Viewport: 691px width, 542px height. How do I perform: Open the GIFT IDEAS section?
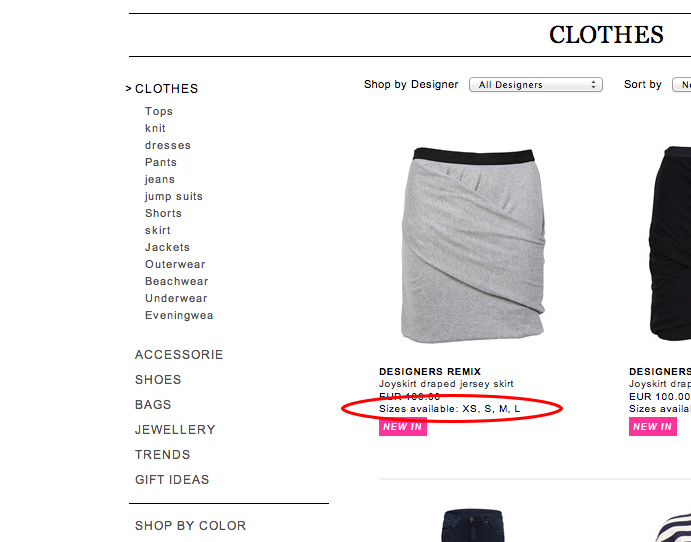[172, 479]
